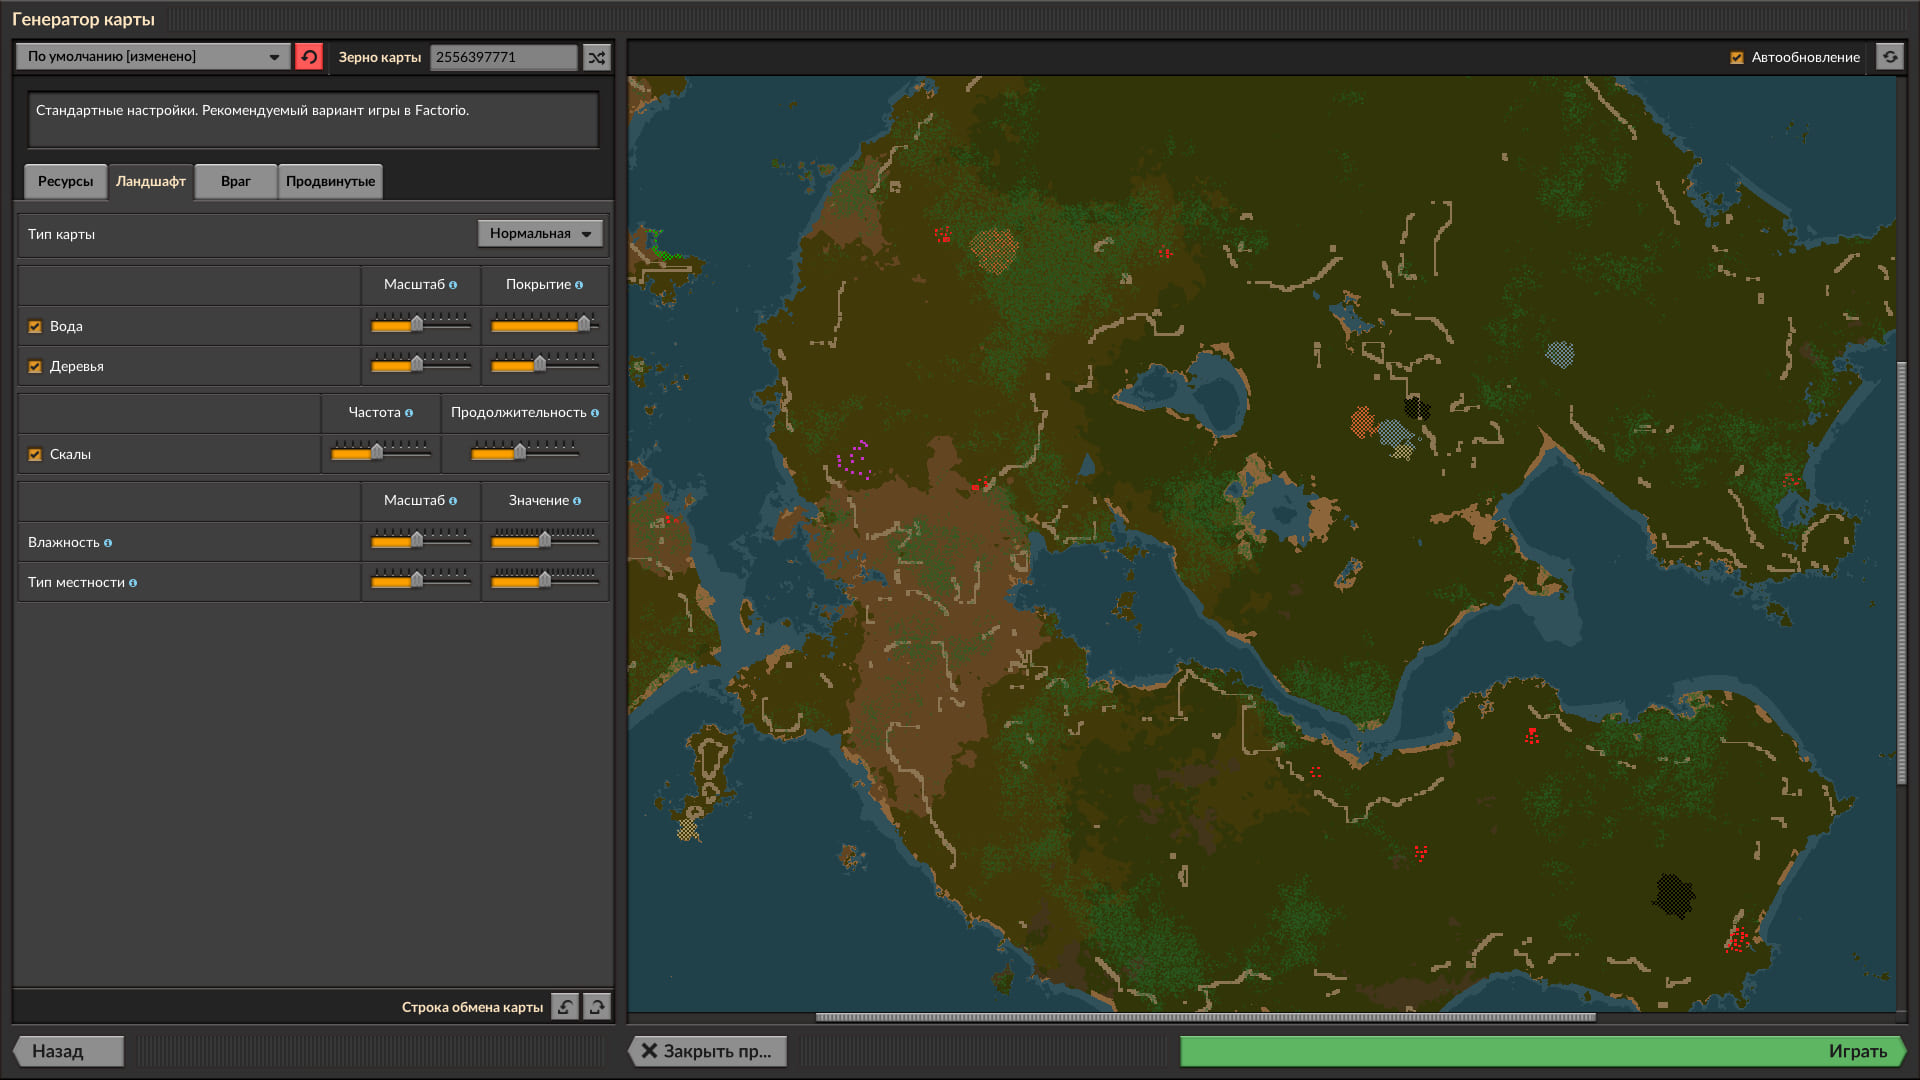Image resolution: width=1920 pixels, height=1080 pixels.
Task: Open the map preset dropdown
Action: pos(153,57)
